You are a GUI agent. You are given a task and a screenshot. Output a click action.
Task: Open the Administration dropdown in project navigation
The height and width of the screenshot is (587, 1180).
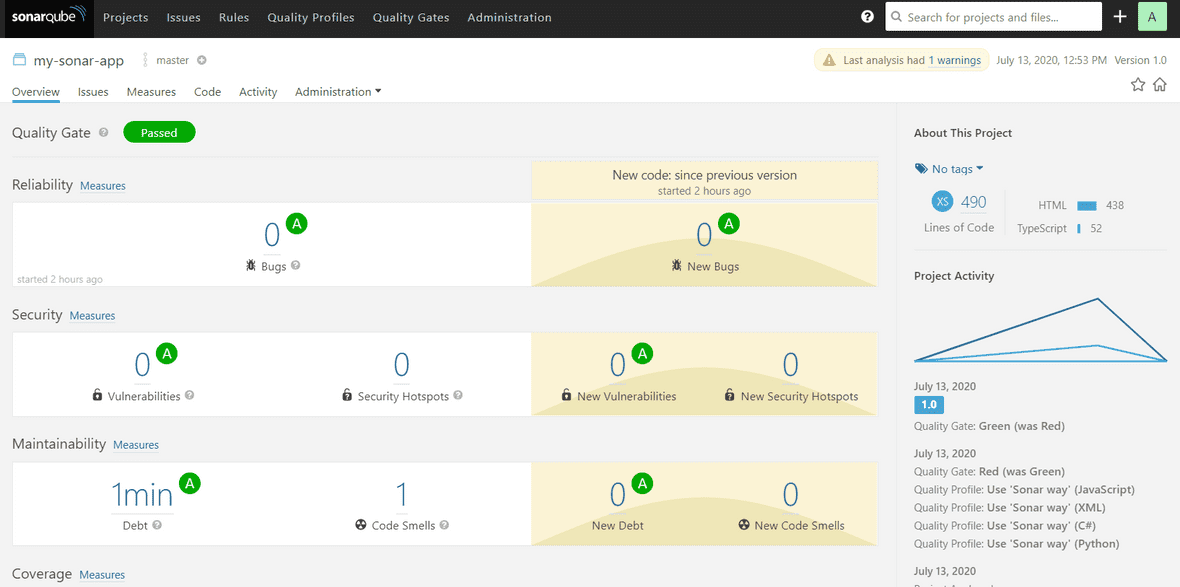tap(335, 91)
